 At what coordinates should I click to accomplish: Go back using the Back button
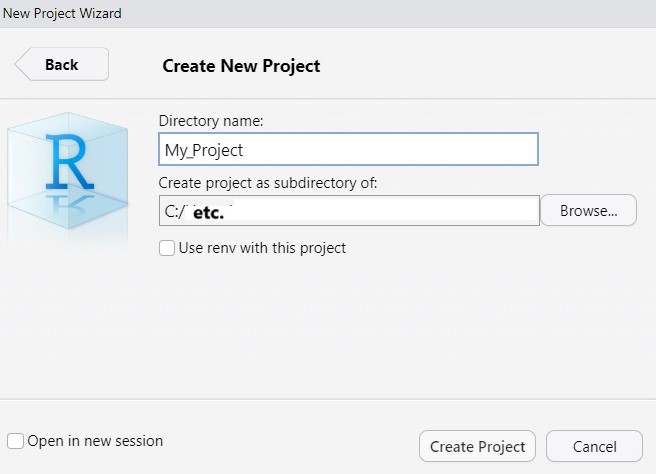(62, 64)
